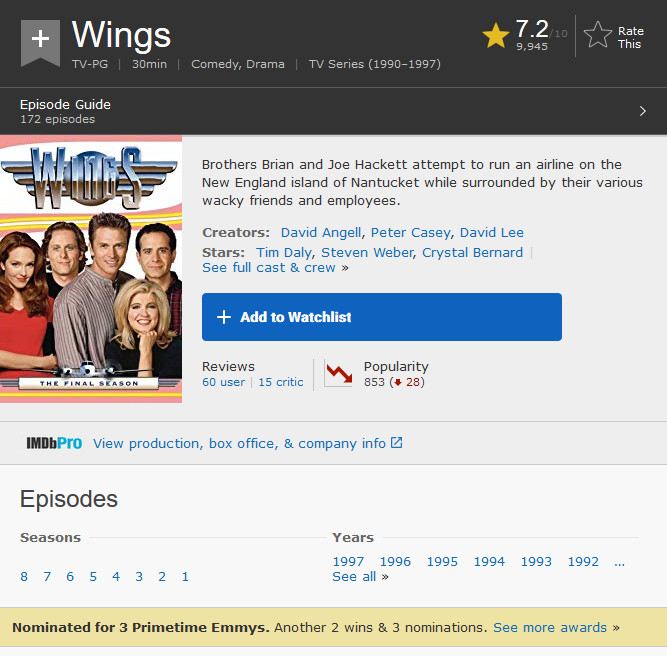Select season 6
The width and height of the screenshot is (667, 656).
[70, 577]
